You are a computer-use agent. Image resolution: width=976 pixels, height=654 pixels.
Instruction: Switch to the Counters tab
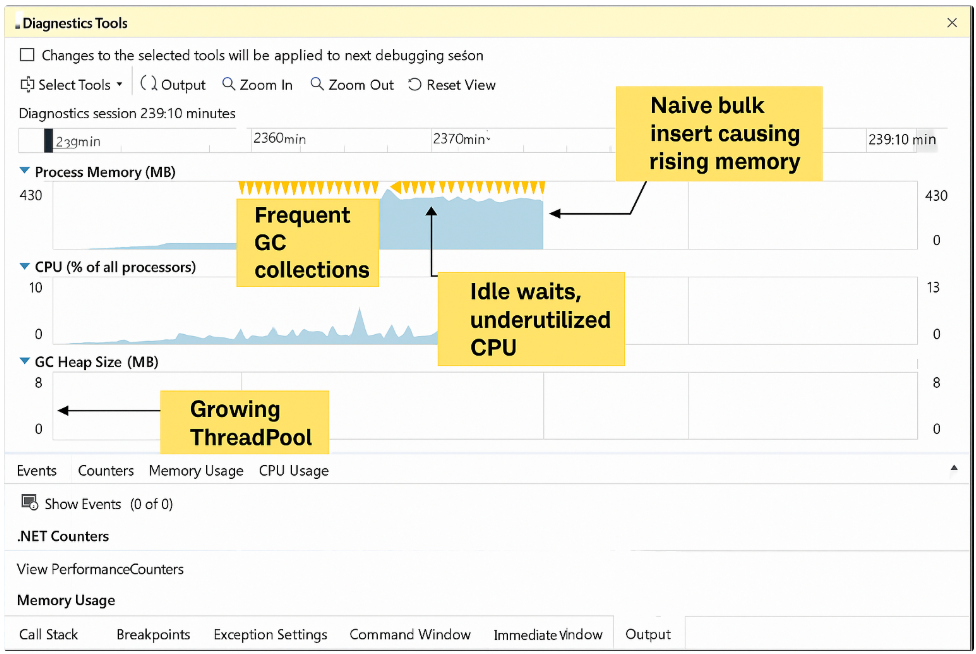[x=105, y=470]
